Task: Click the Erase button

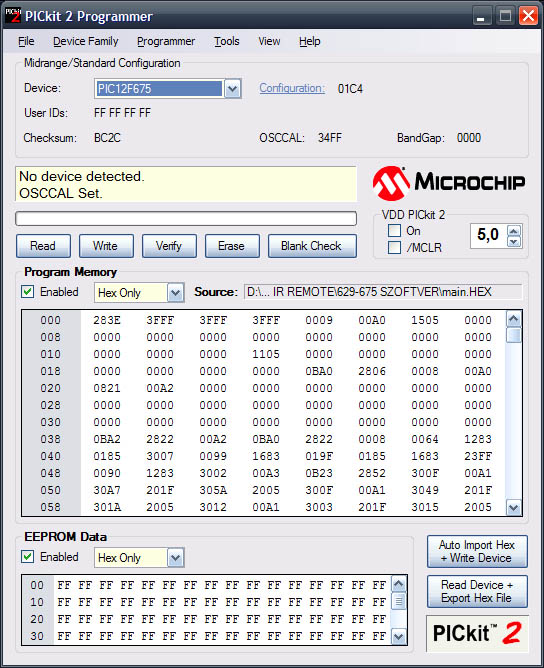Action: [x=232, y=246]
